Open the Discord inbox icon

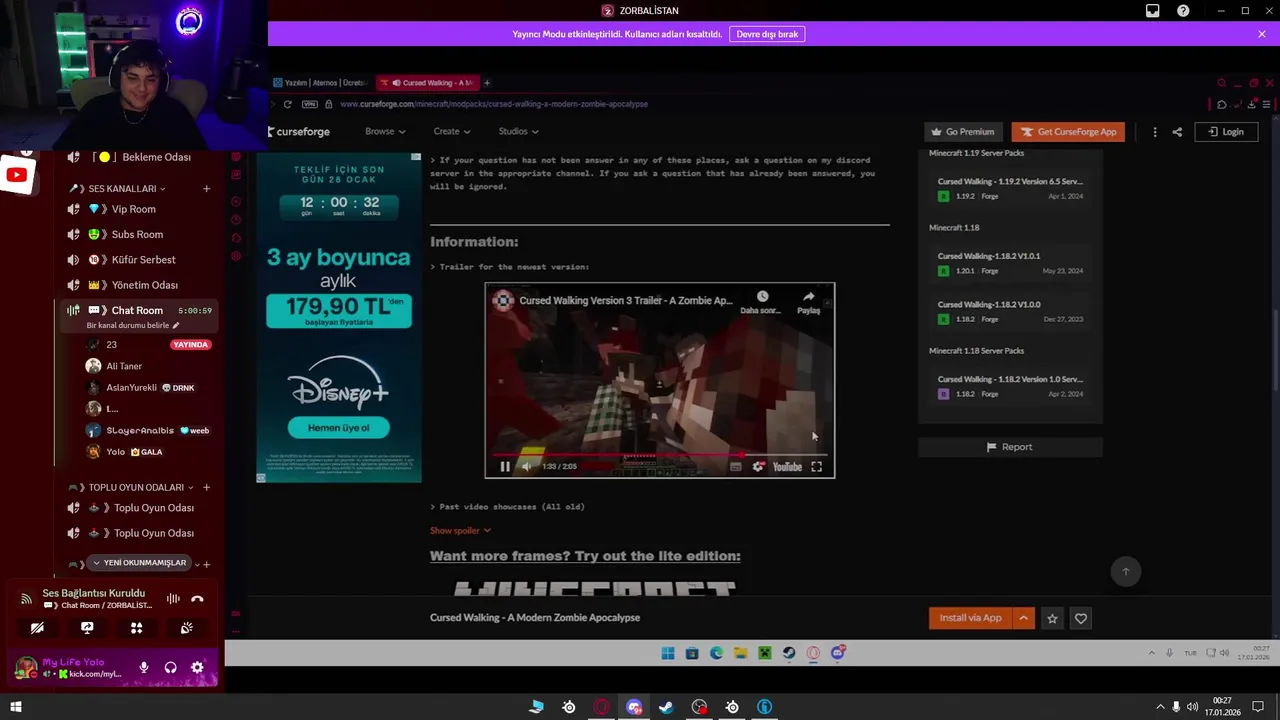point(1153,11)
